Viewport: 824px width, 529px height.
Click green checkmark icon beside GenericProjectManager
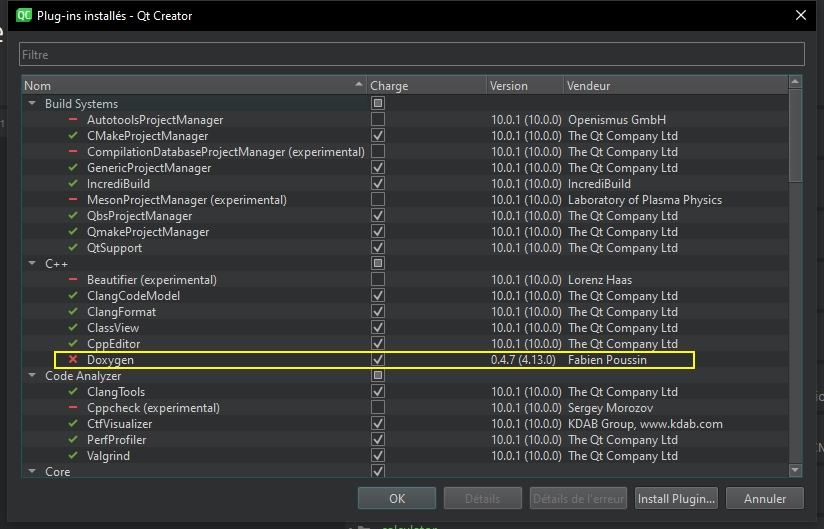(73, 168)
